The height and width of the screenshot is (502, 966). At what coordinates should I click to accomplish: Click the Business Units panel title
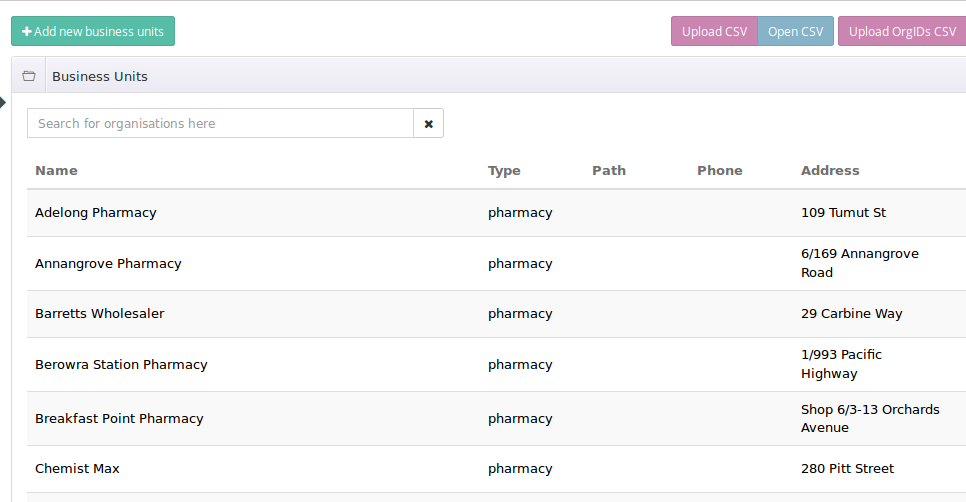[100, 76]
